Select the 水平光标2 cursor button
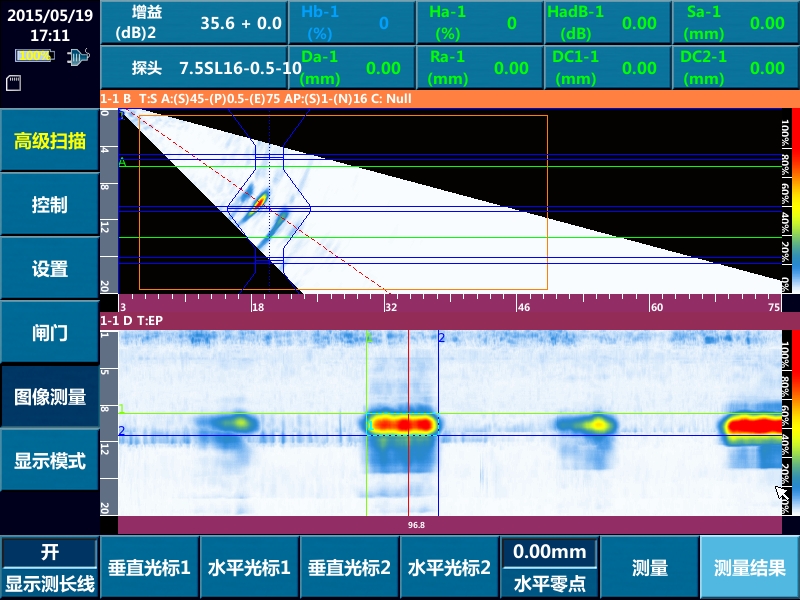The width and height of the screenshot is (800, 600). [x=449, y=568]
